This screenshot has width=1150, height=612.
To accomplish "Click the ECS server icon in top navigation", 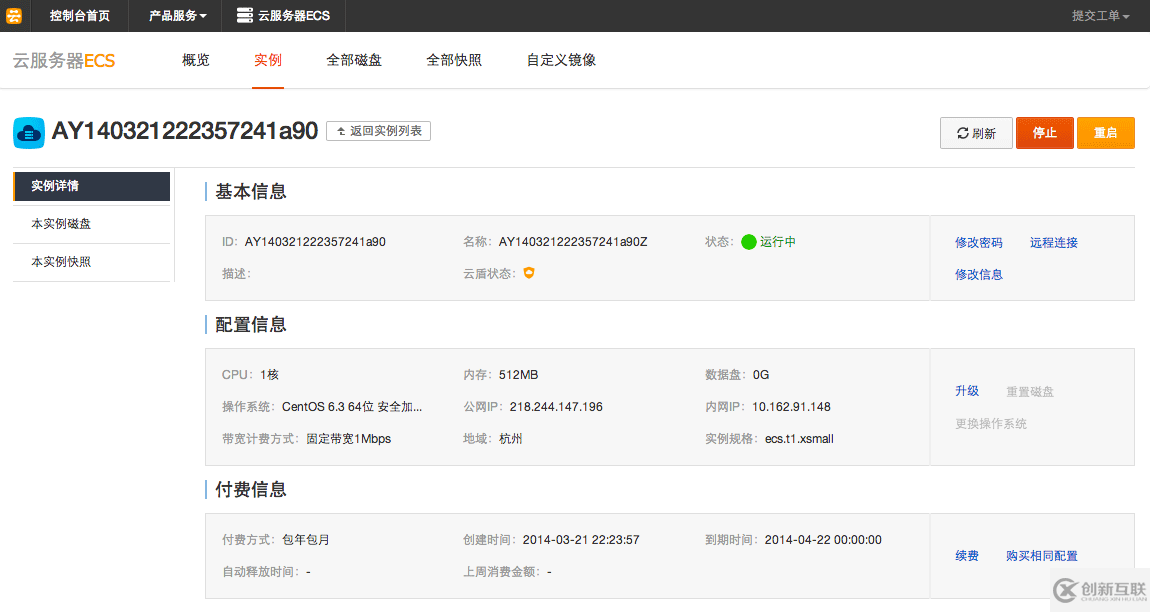I will point(244,16).
